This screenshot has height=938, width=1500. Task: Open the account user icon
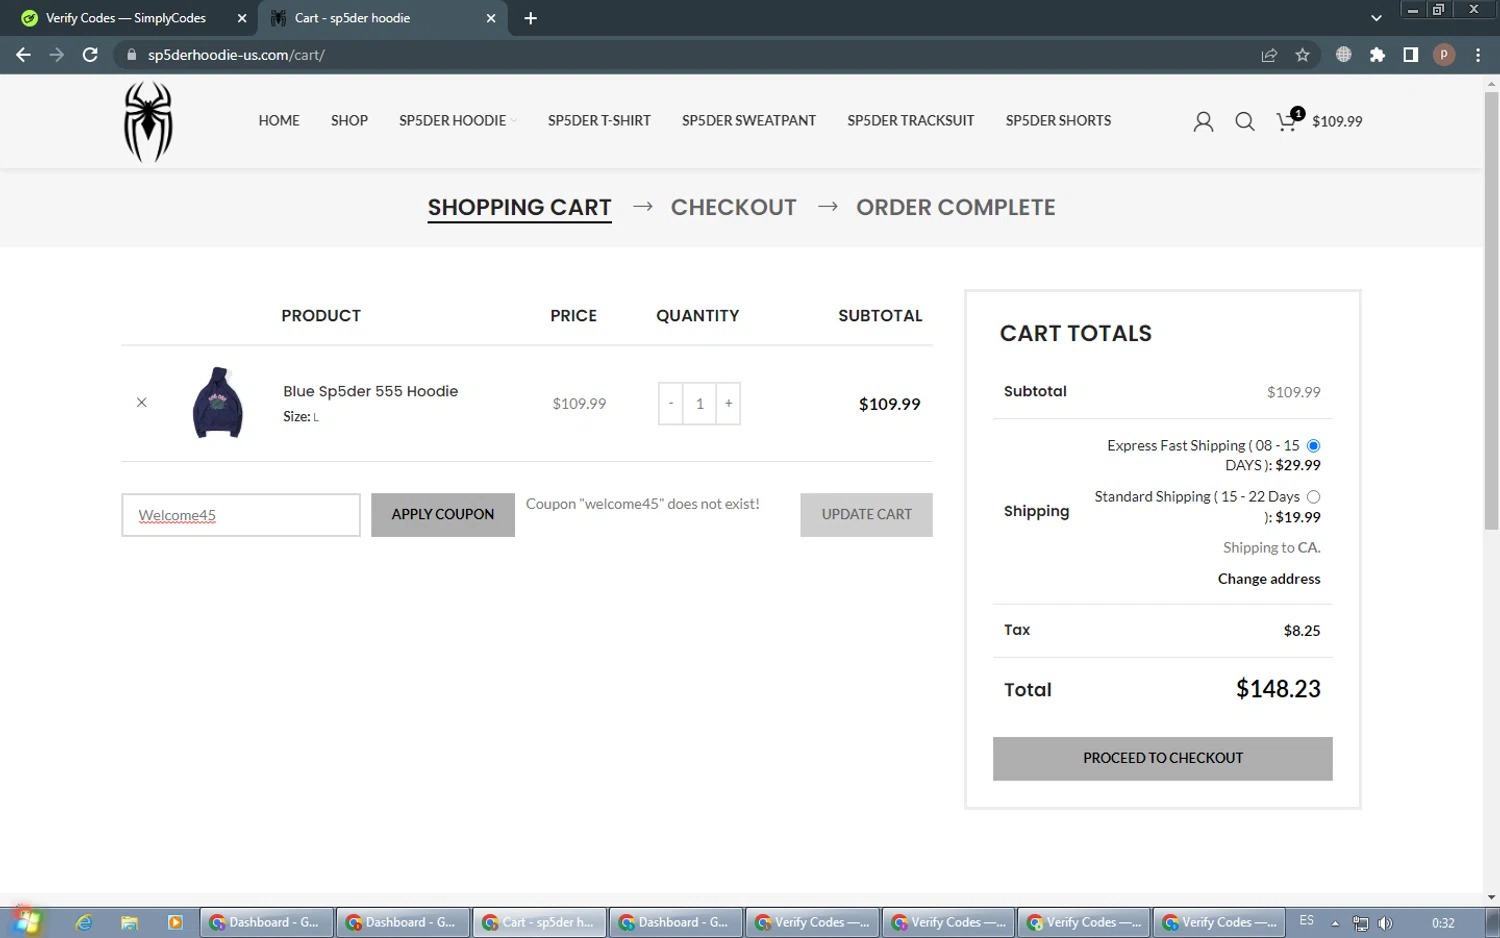point(1203,121)
